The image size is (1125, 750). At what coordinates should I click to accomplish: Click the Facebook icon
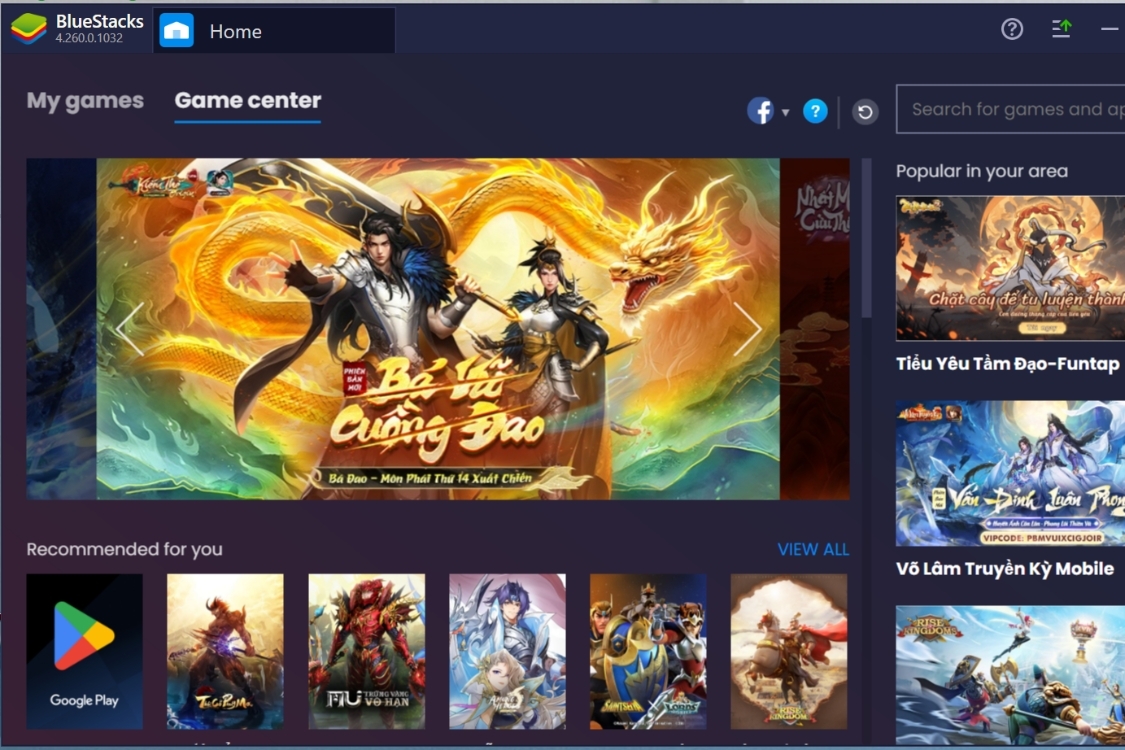tap(761, 111)
